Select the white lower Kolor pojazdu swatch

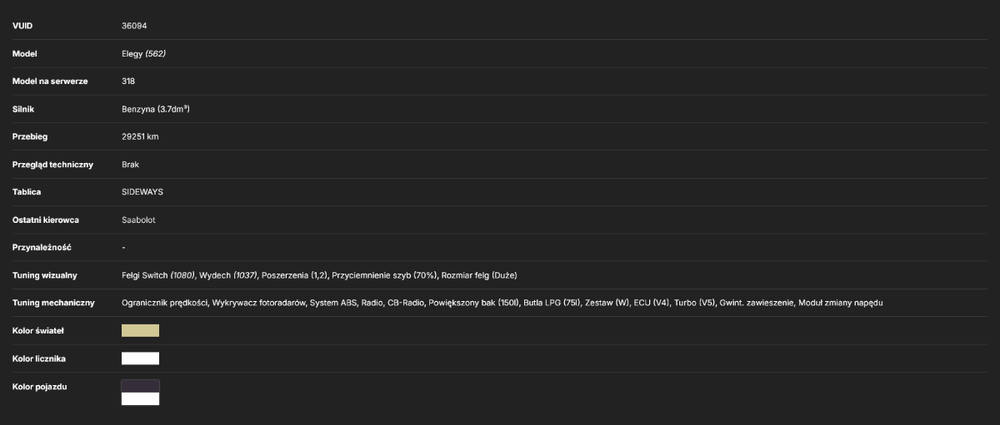click(x=140, y=399)
